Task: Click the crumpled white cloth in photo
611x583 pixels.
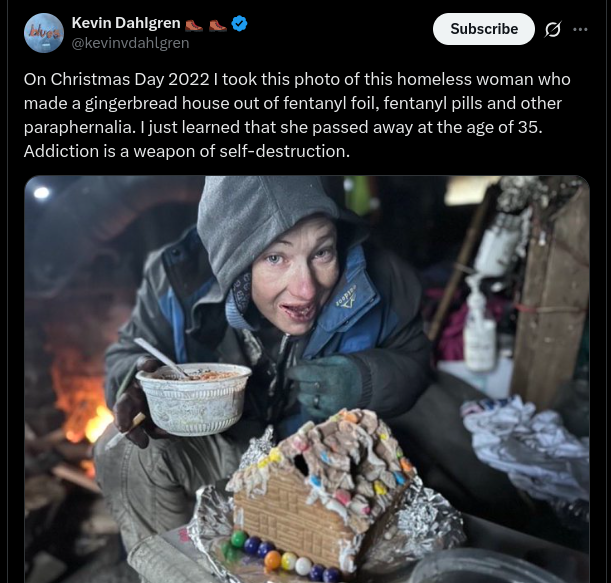Action: pos(526,442)
